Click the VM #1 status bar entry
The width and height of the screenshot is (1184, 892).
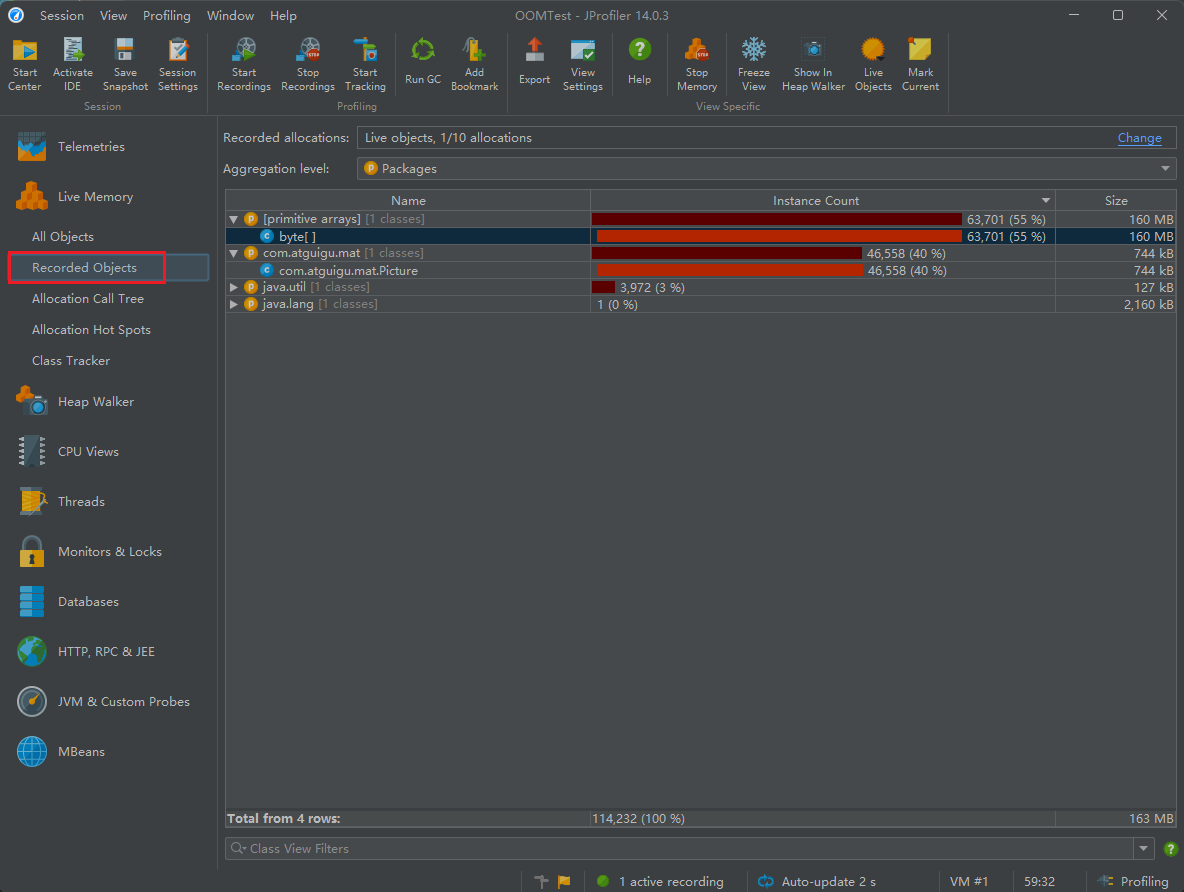969,881
